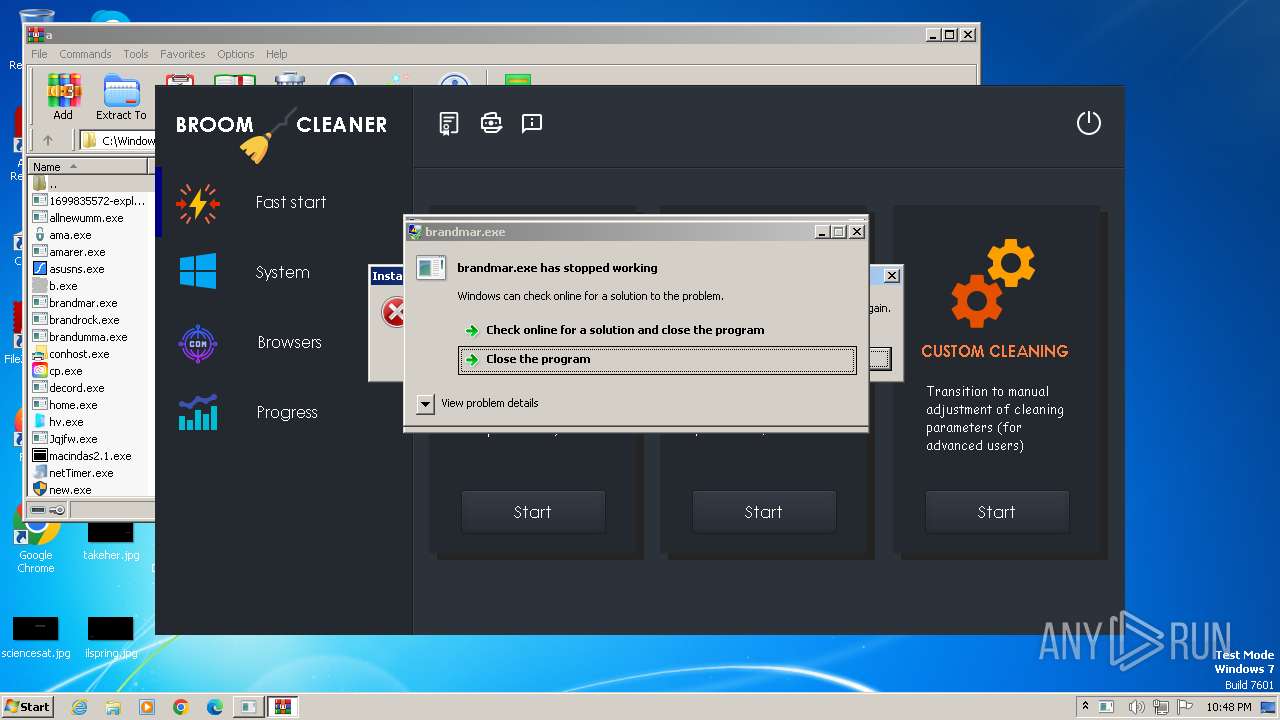Click the taskbar clock 10:48 PM

click(x=1228, y=707)
